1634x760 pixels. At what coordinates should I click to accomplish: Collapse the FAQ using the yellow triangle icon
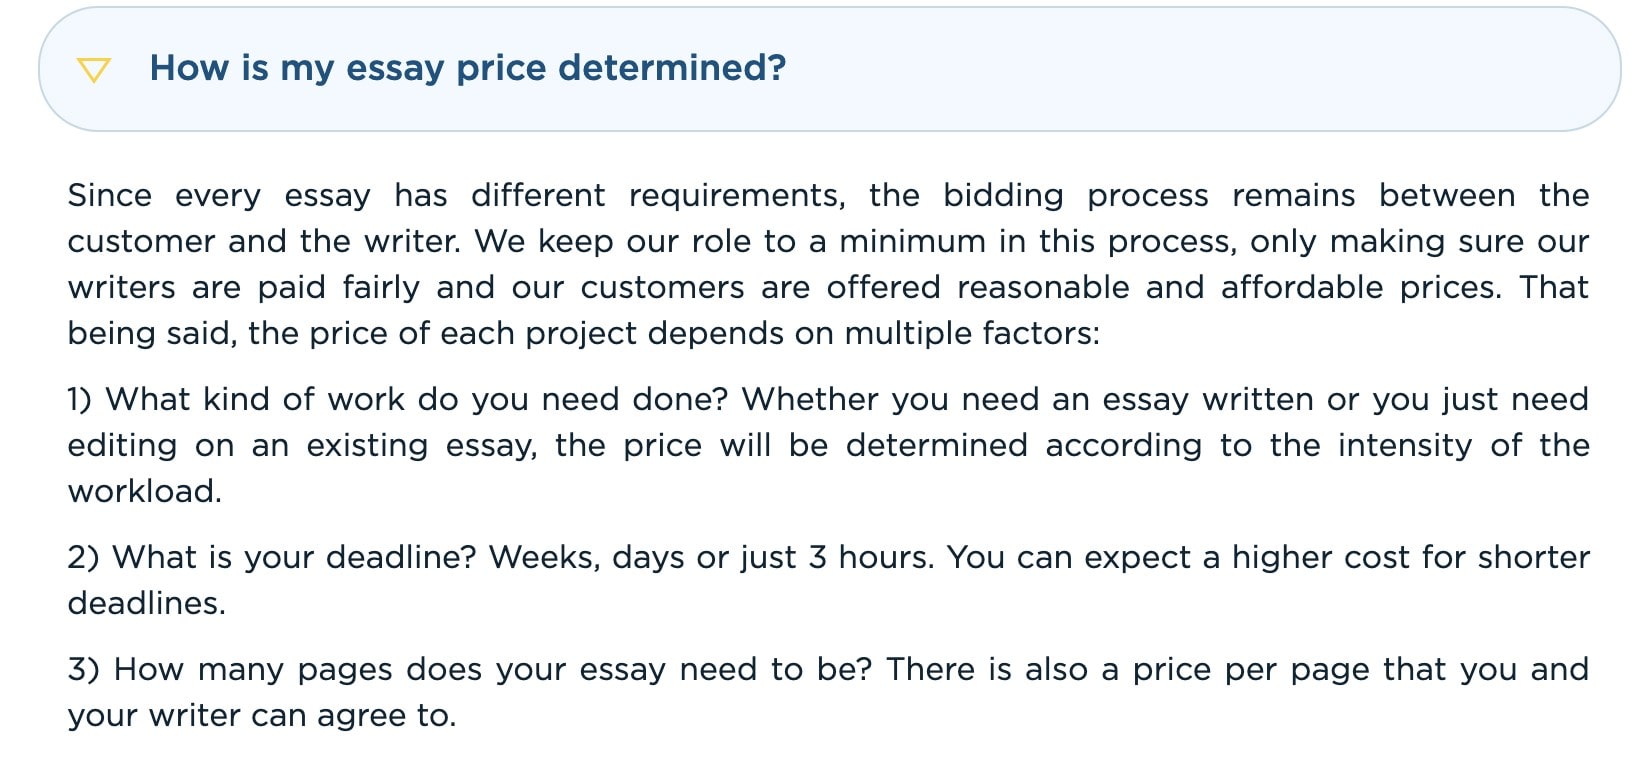pos(93,70)
